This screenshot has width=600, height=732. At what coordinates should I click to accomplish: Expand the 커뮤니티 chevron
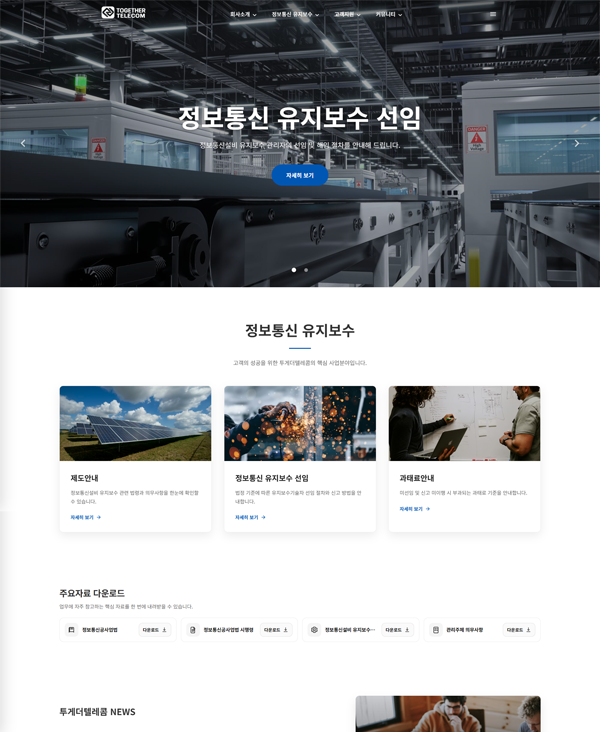400,15
